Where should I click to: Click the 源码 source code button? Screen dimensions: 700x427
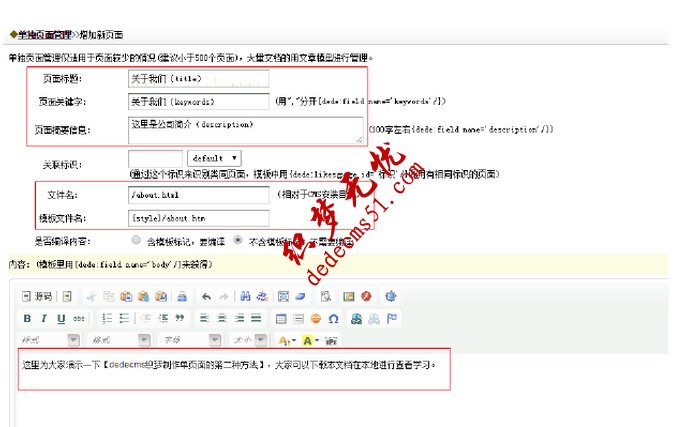pyautogui.click(x=37, y=296)
